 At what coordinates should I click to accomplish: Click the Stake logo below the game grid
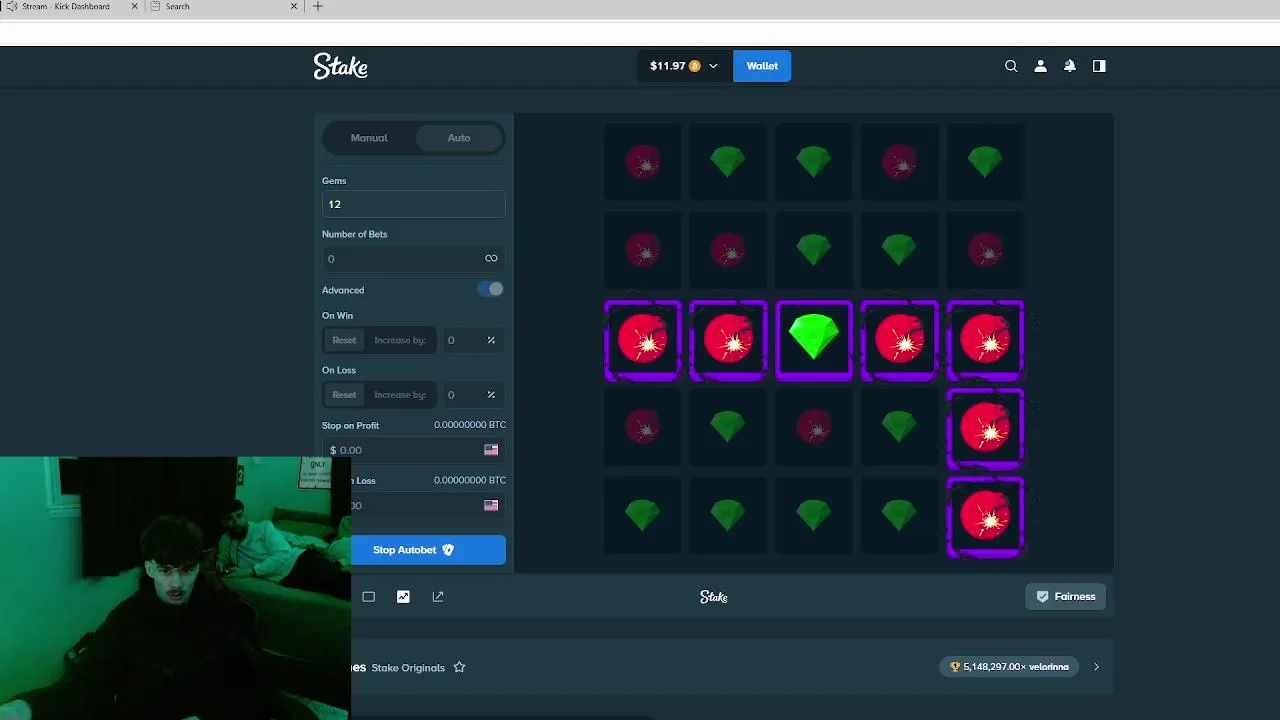[x=714, y=597]
